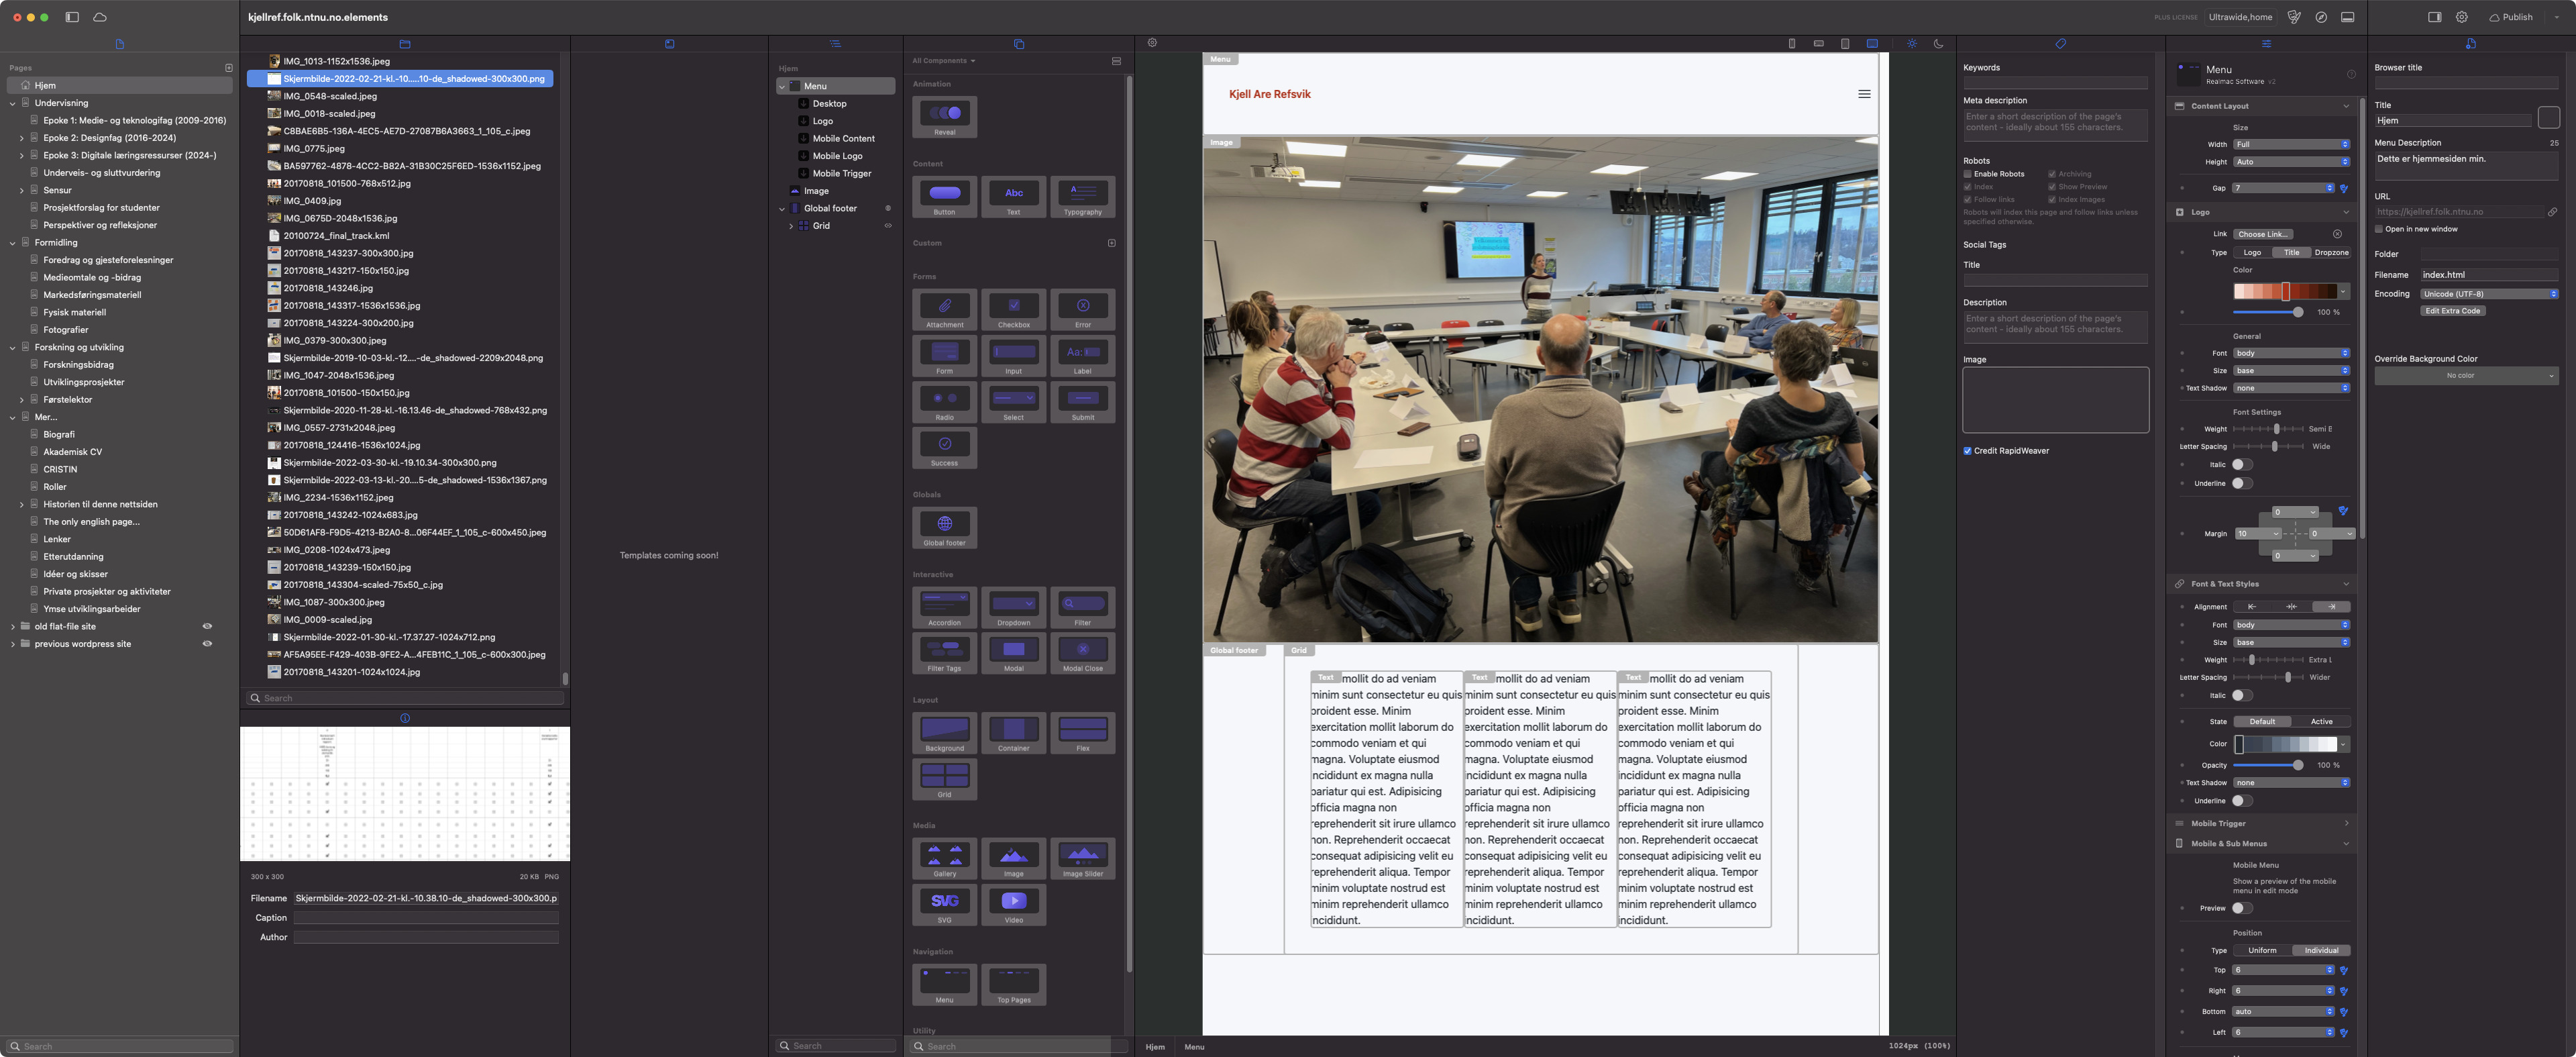Select the Title logo type segment
The width and height of the screenshot is (2576, 1057).
click(2291, 253)
